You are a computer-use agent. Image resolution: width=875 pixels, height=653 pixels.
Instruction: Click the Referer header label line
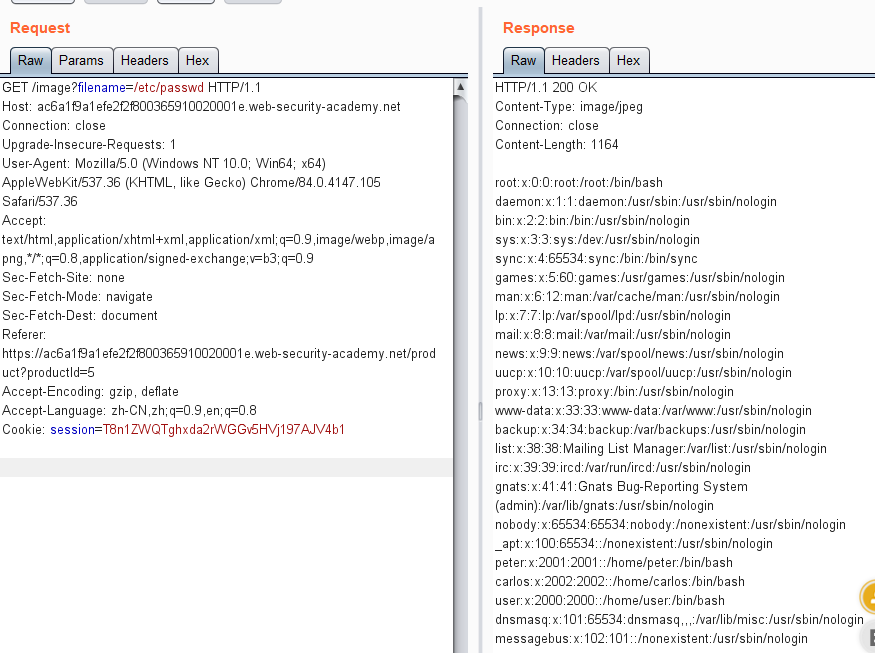[24, 334]
